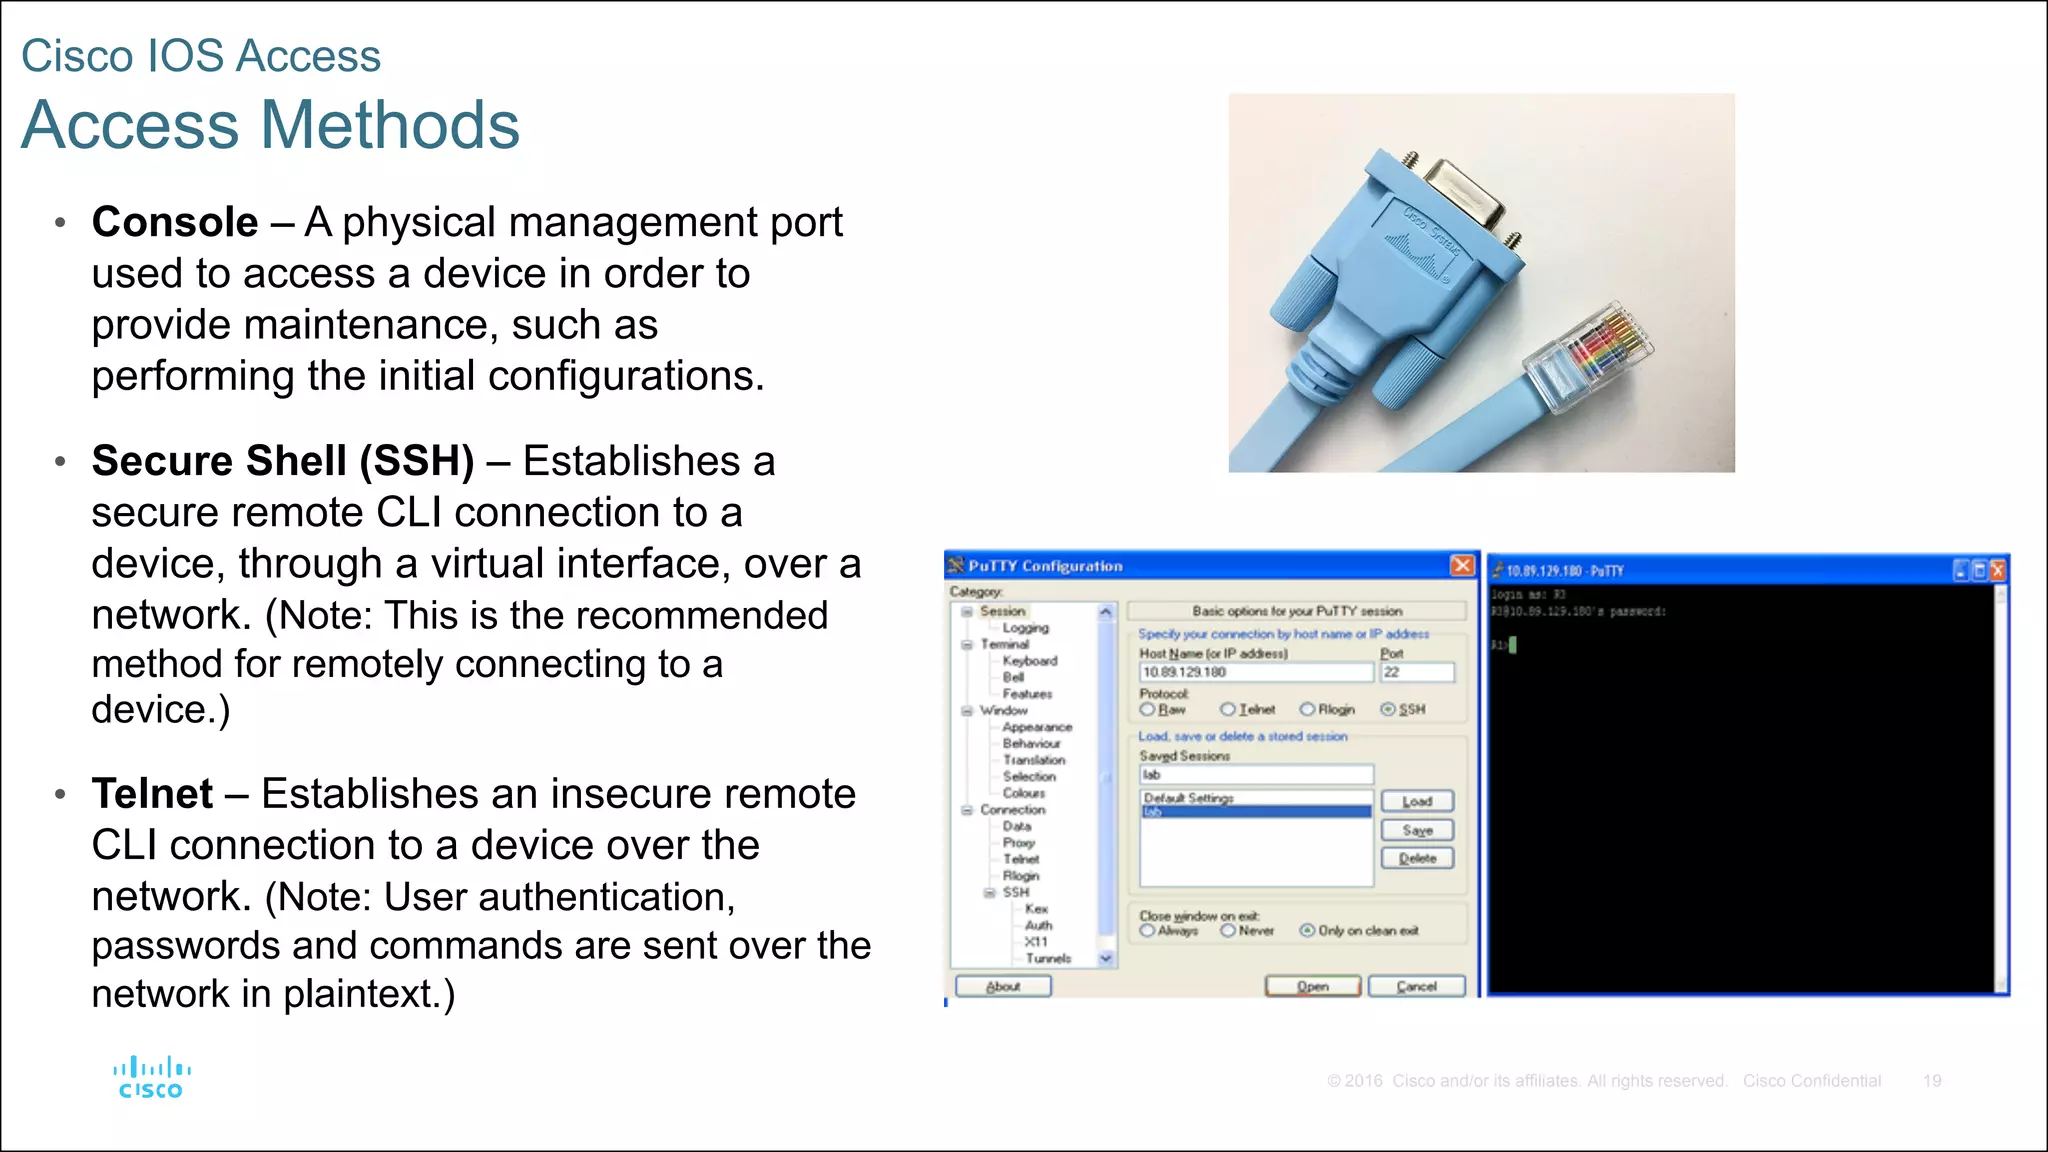
Task: Select the Colours category item
Action: [1023, 793]
